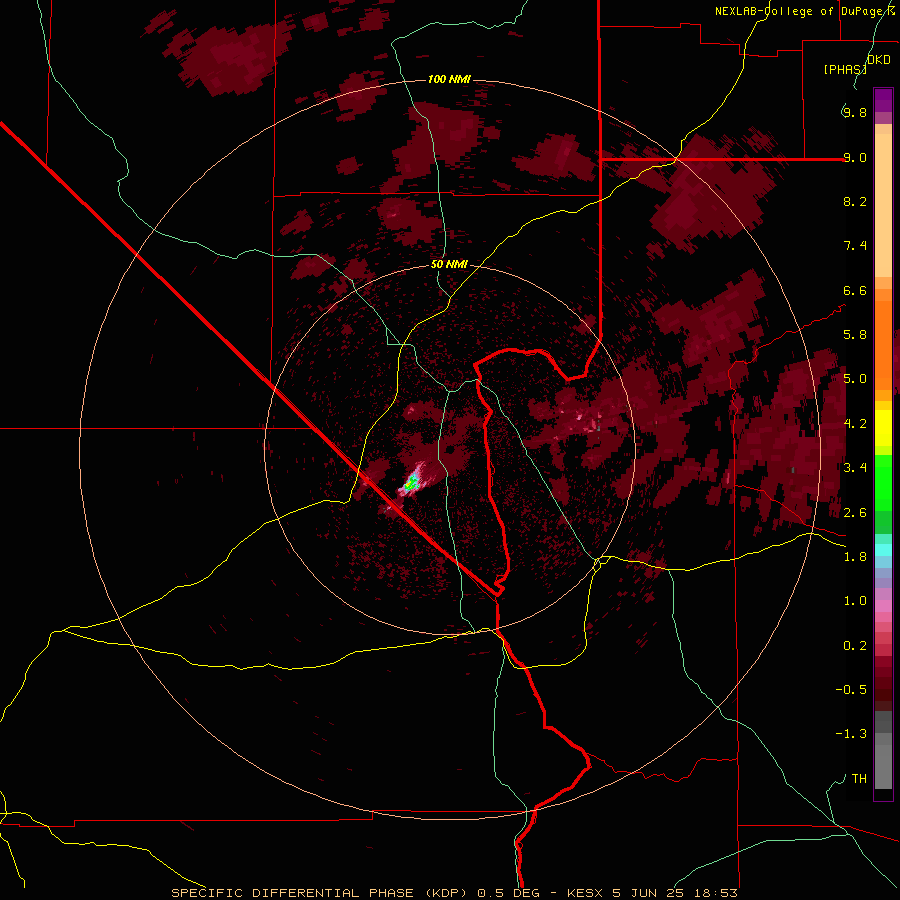Click the 9.8 value on the color scale
Screen dimensions: 900x900
coord(855,112)
